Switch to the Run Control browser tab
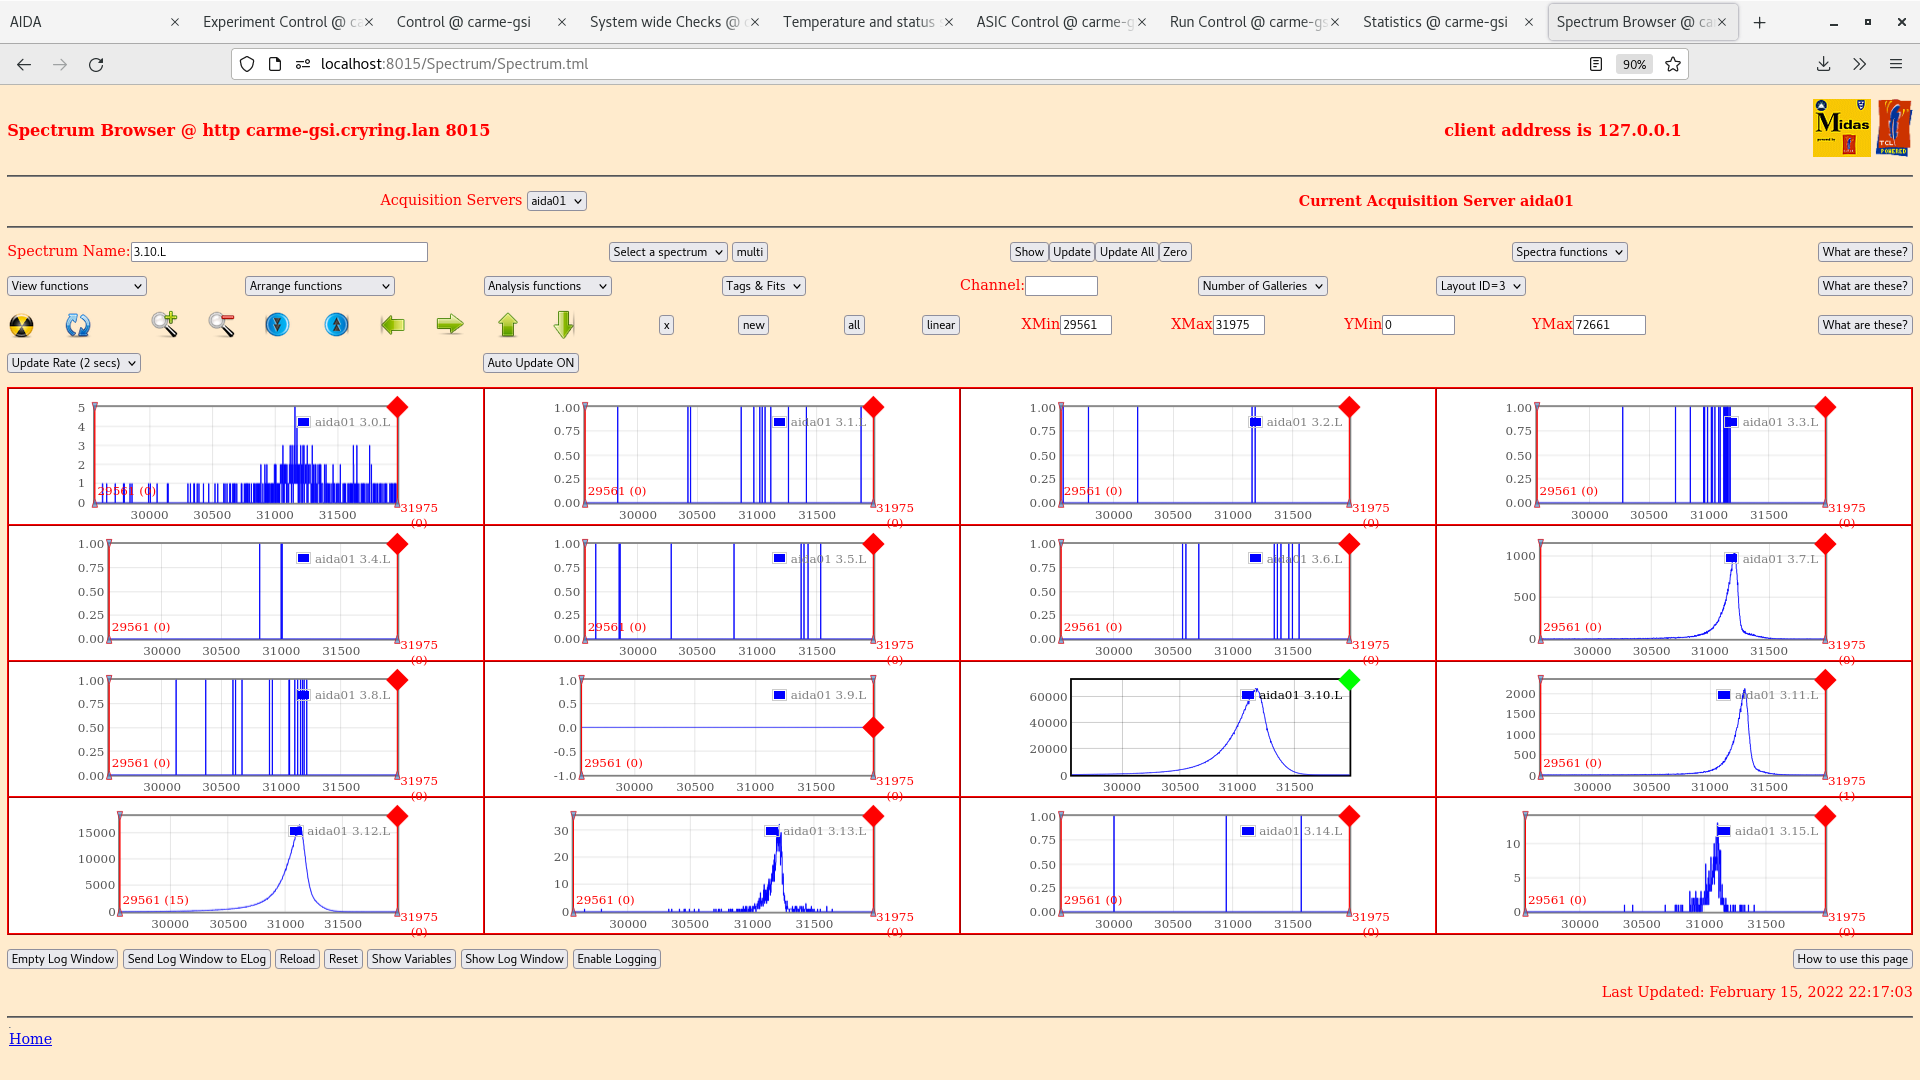This screenshot has width=1920, height=1080. (x=1243, y=21)
